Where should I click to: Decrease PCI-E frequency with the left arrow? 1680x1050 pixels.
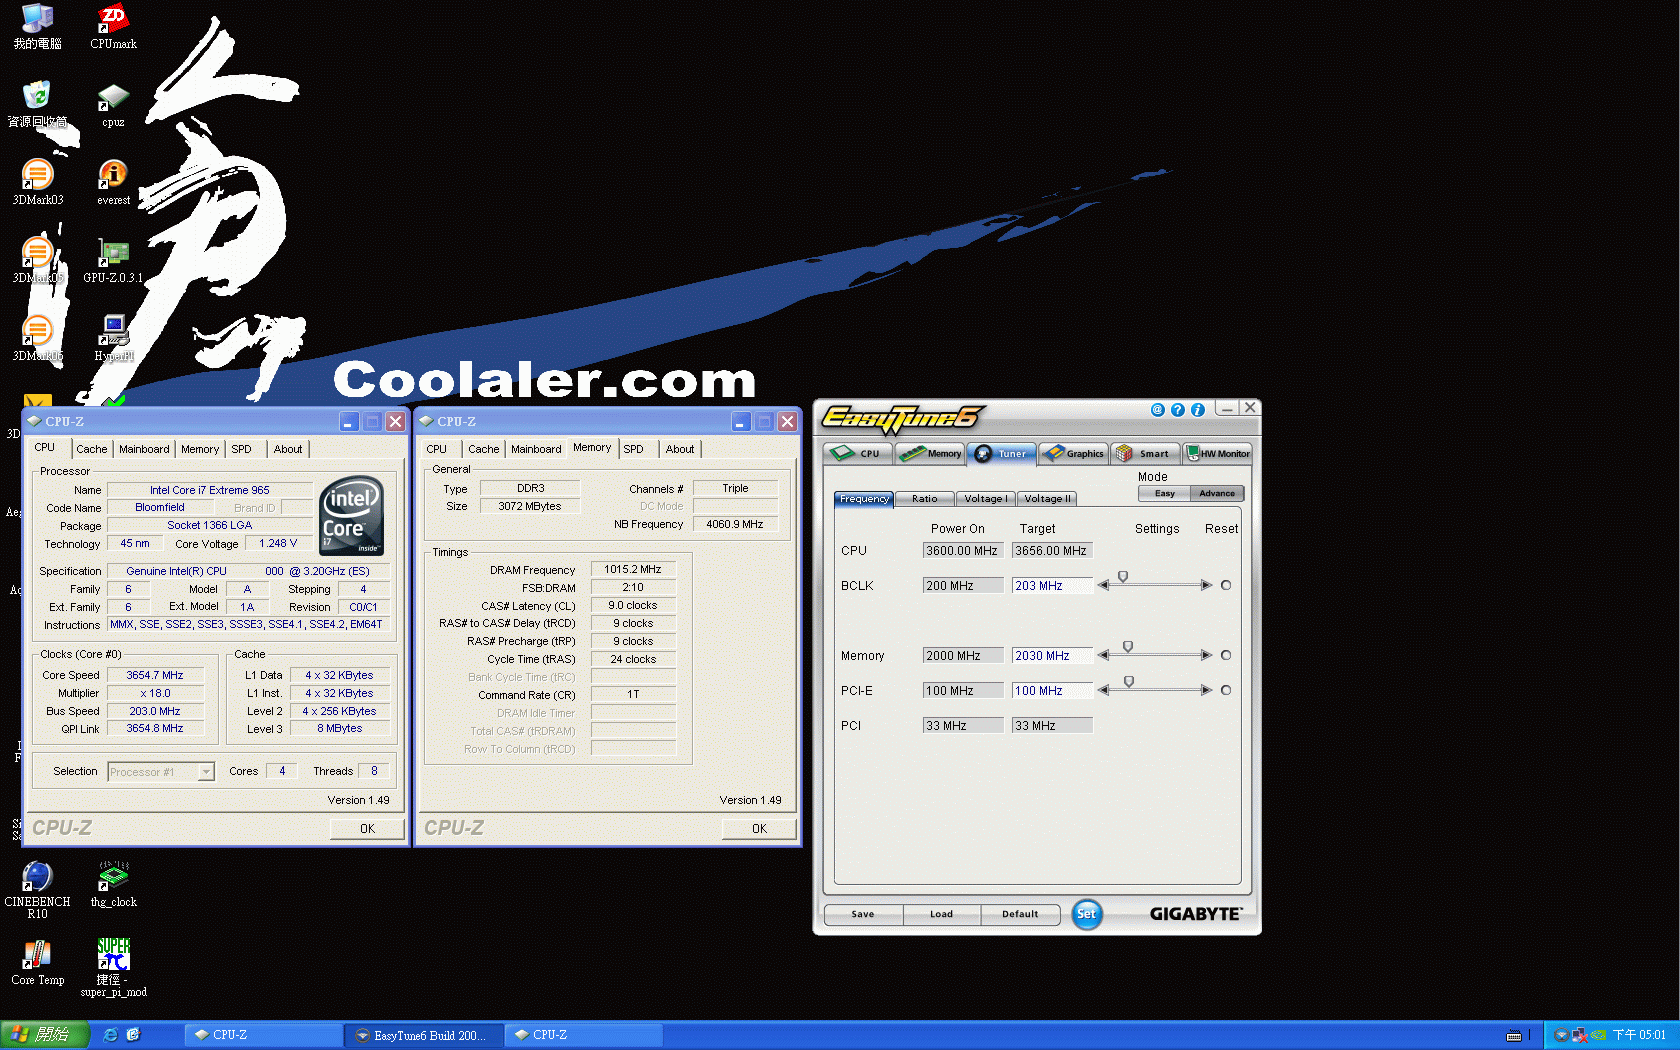coord(1103,690)
